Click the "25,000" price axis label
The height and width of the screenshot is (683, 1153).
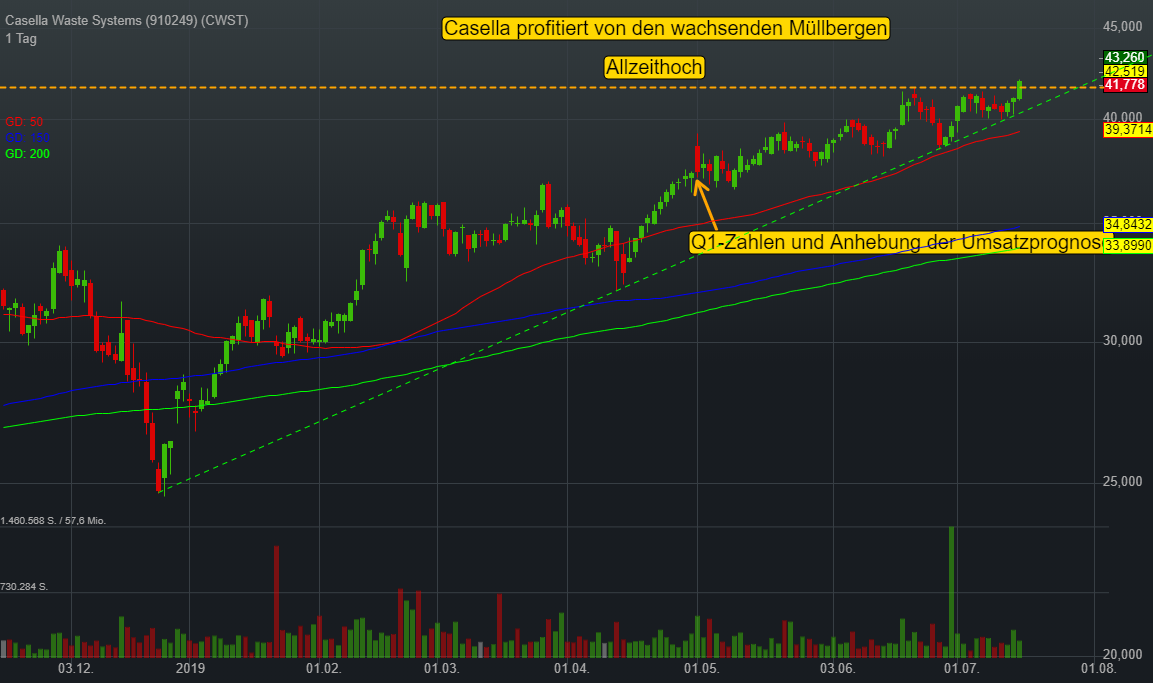[x=1123, y=482]
